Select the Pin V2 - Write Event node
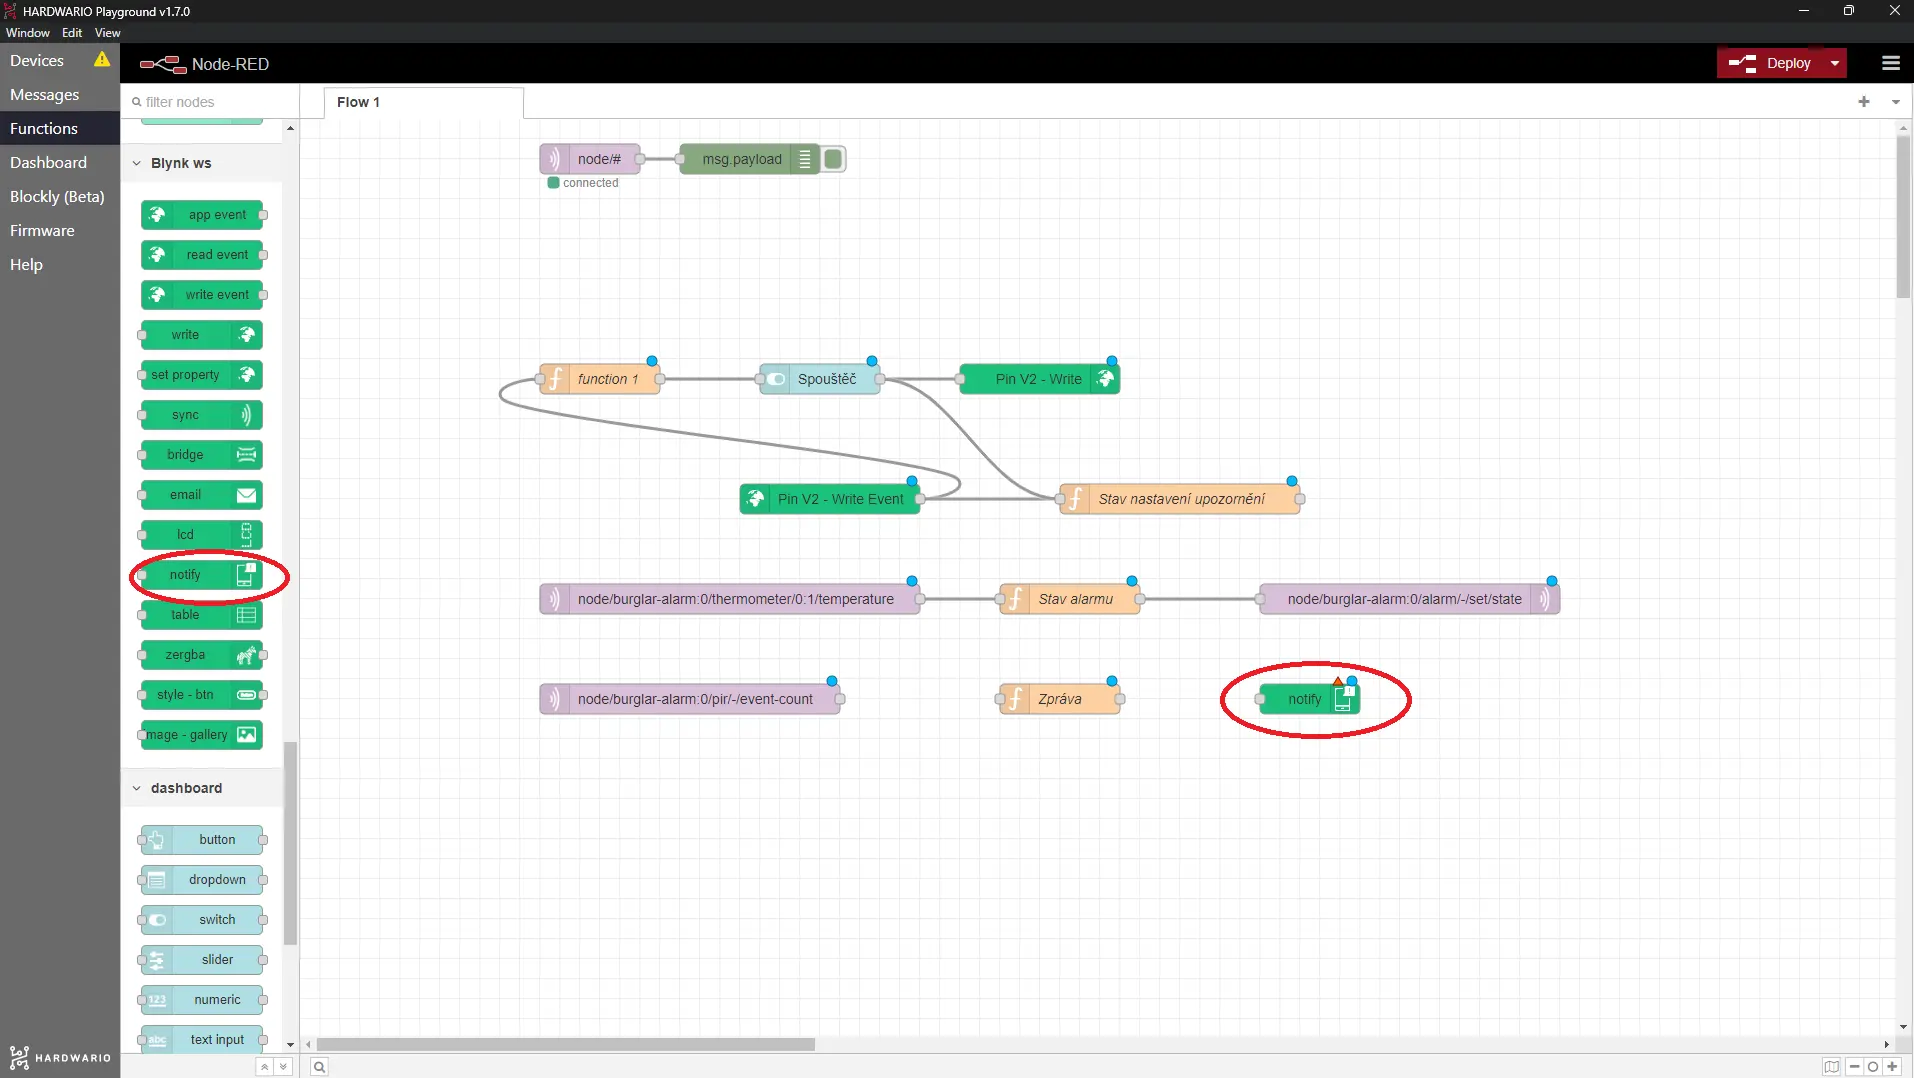Screen dimensions: 1914x1078 [x=830, y=499]
